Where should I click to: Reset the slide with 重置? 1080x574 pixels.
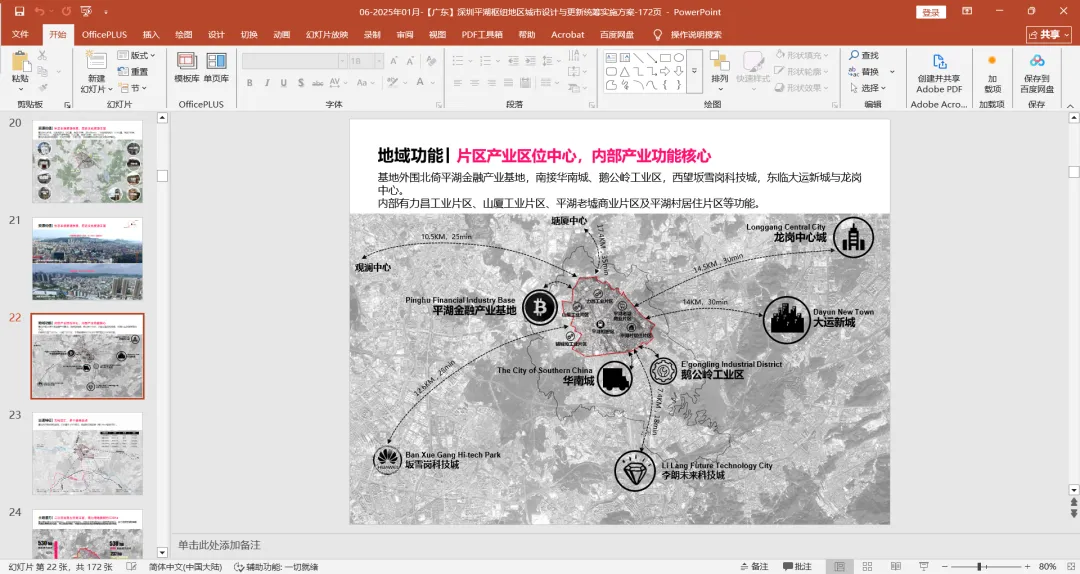tap(133, 72)
